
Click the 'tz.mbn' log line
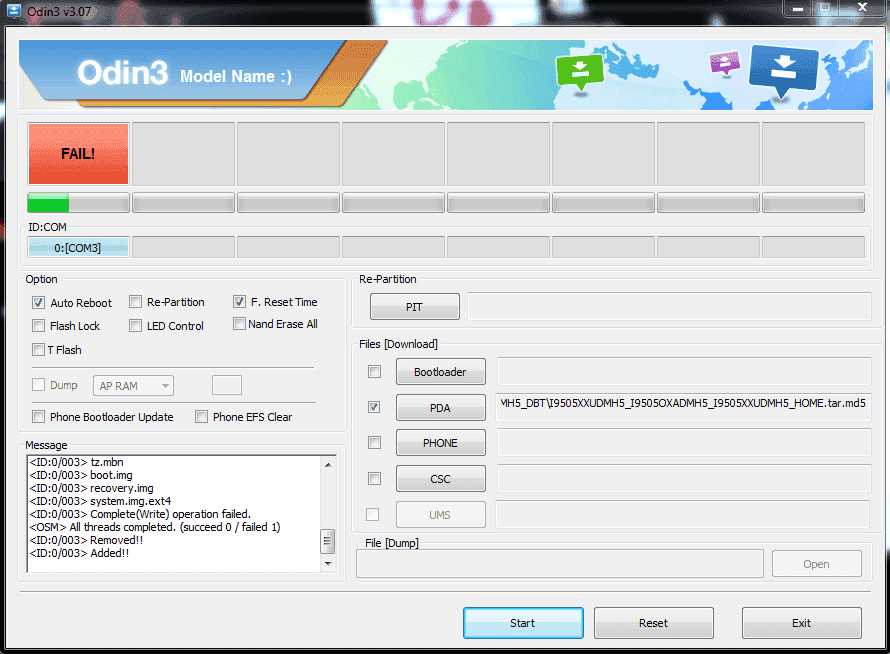click(x=76, y=462)
